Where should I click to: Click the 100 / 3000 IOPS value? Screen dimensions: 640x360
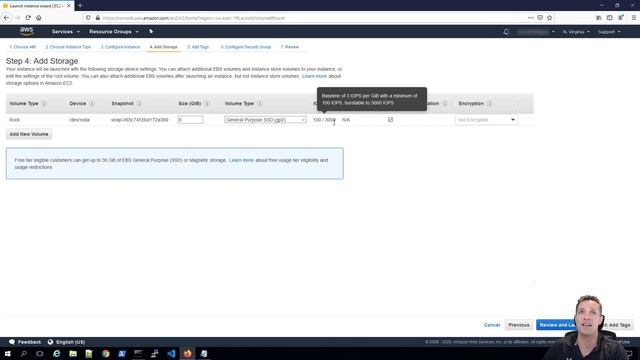(x=324, y=120)
